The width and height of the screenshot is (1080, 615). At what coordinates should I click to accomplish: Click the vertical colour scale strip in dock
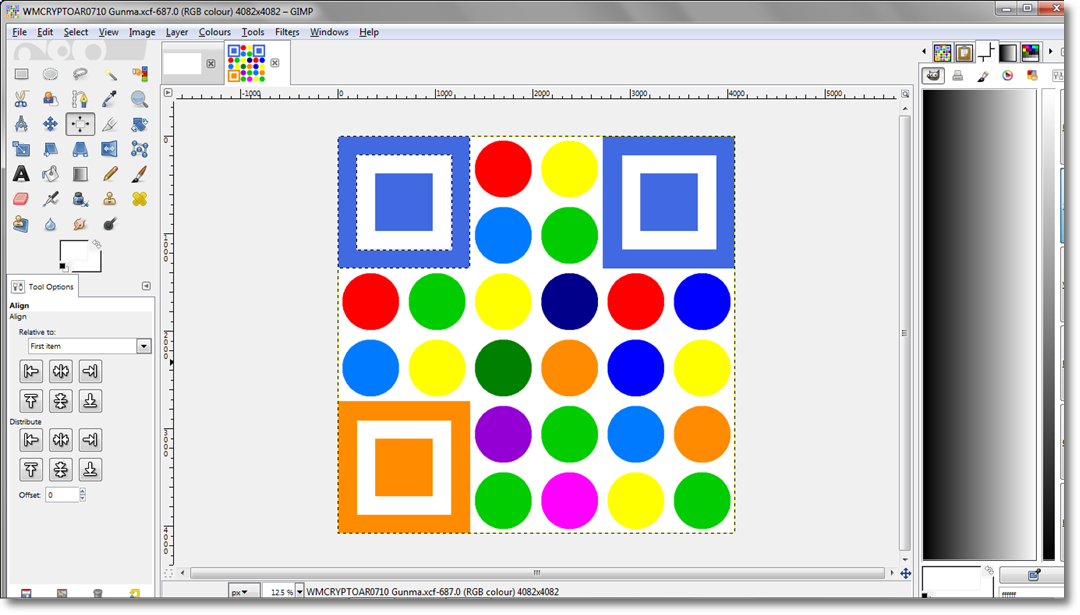[1048, 324]
